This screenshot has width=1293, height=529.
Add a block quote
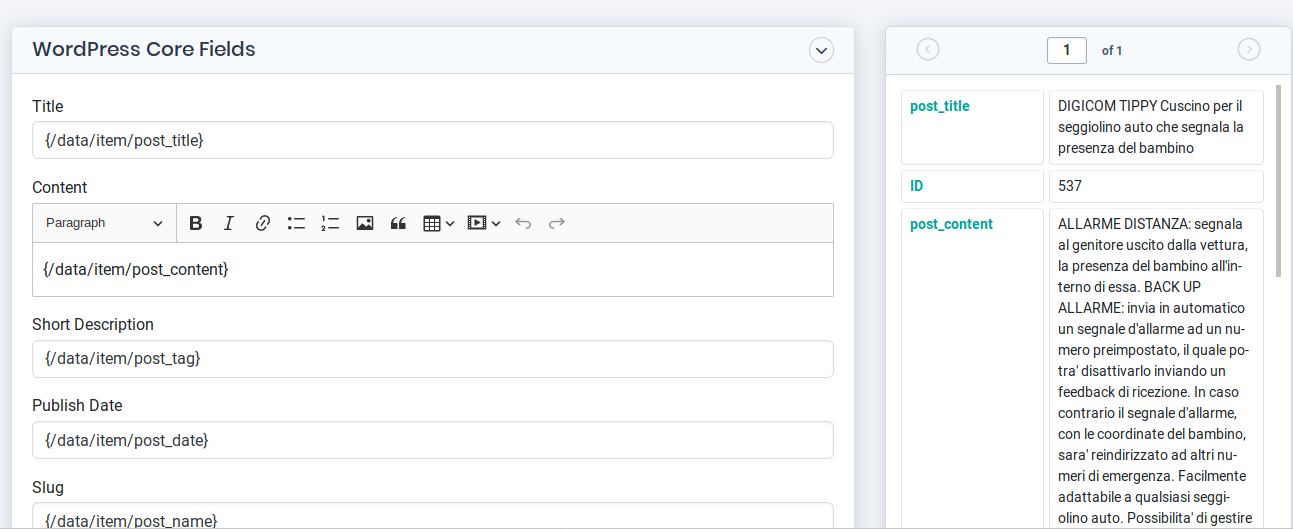[x=398, y=223]
